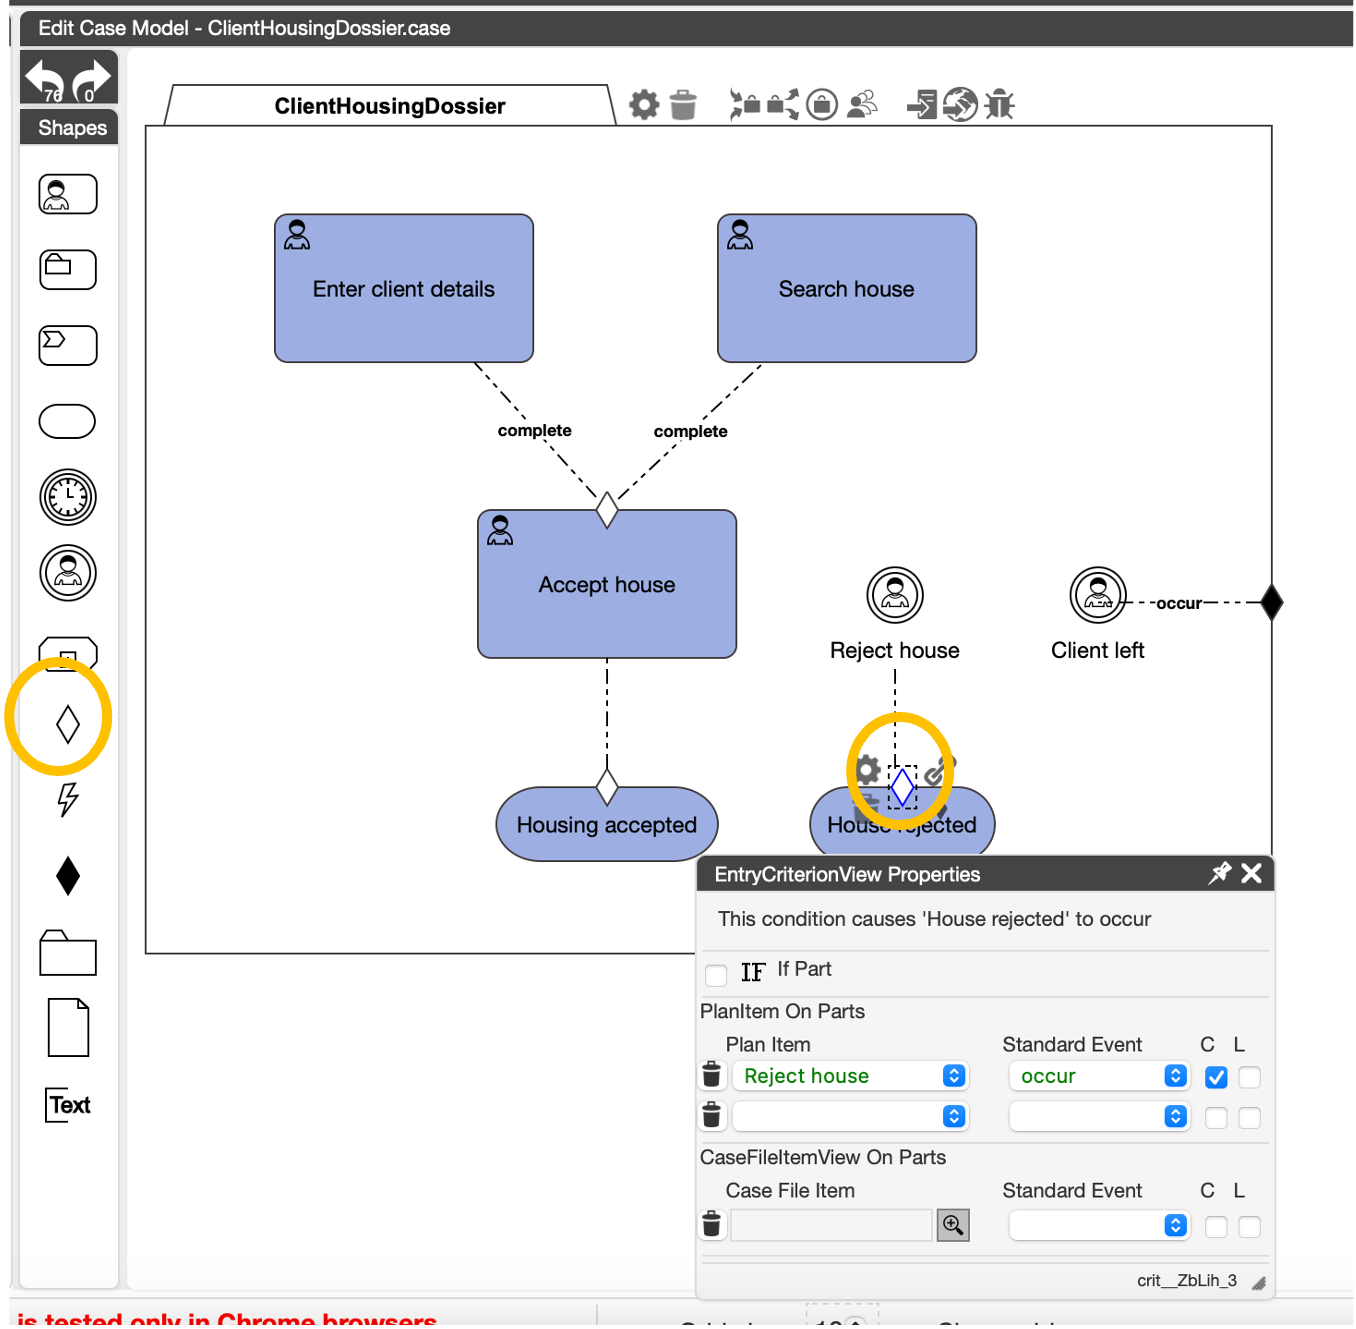Viewport: 1356px width, 1329px height.
Task: Open the occur Standard Event dropdown
Action: pyautogui.click(x=1099, y=1076)
